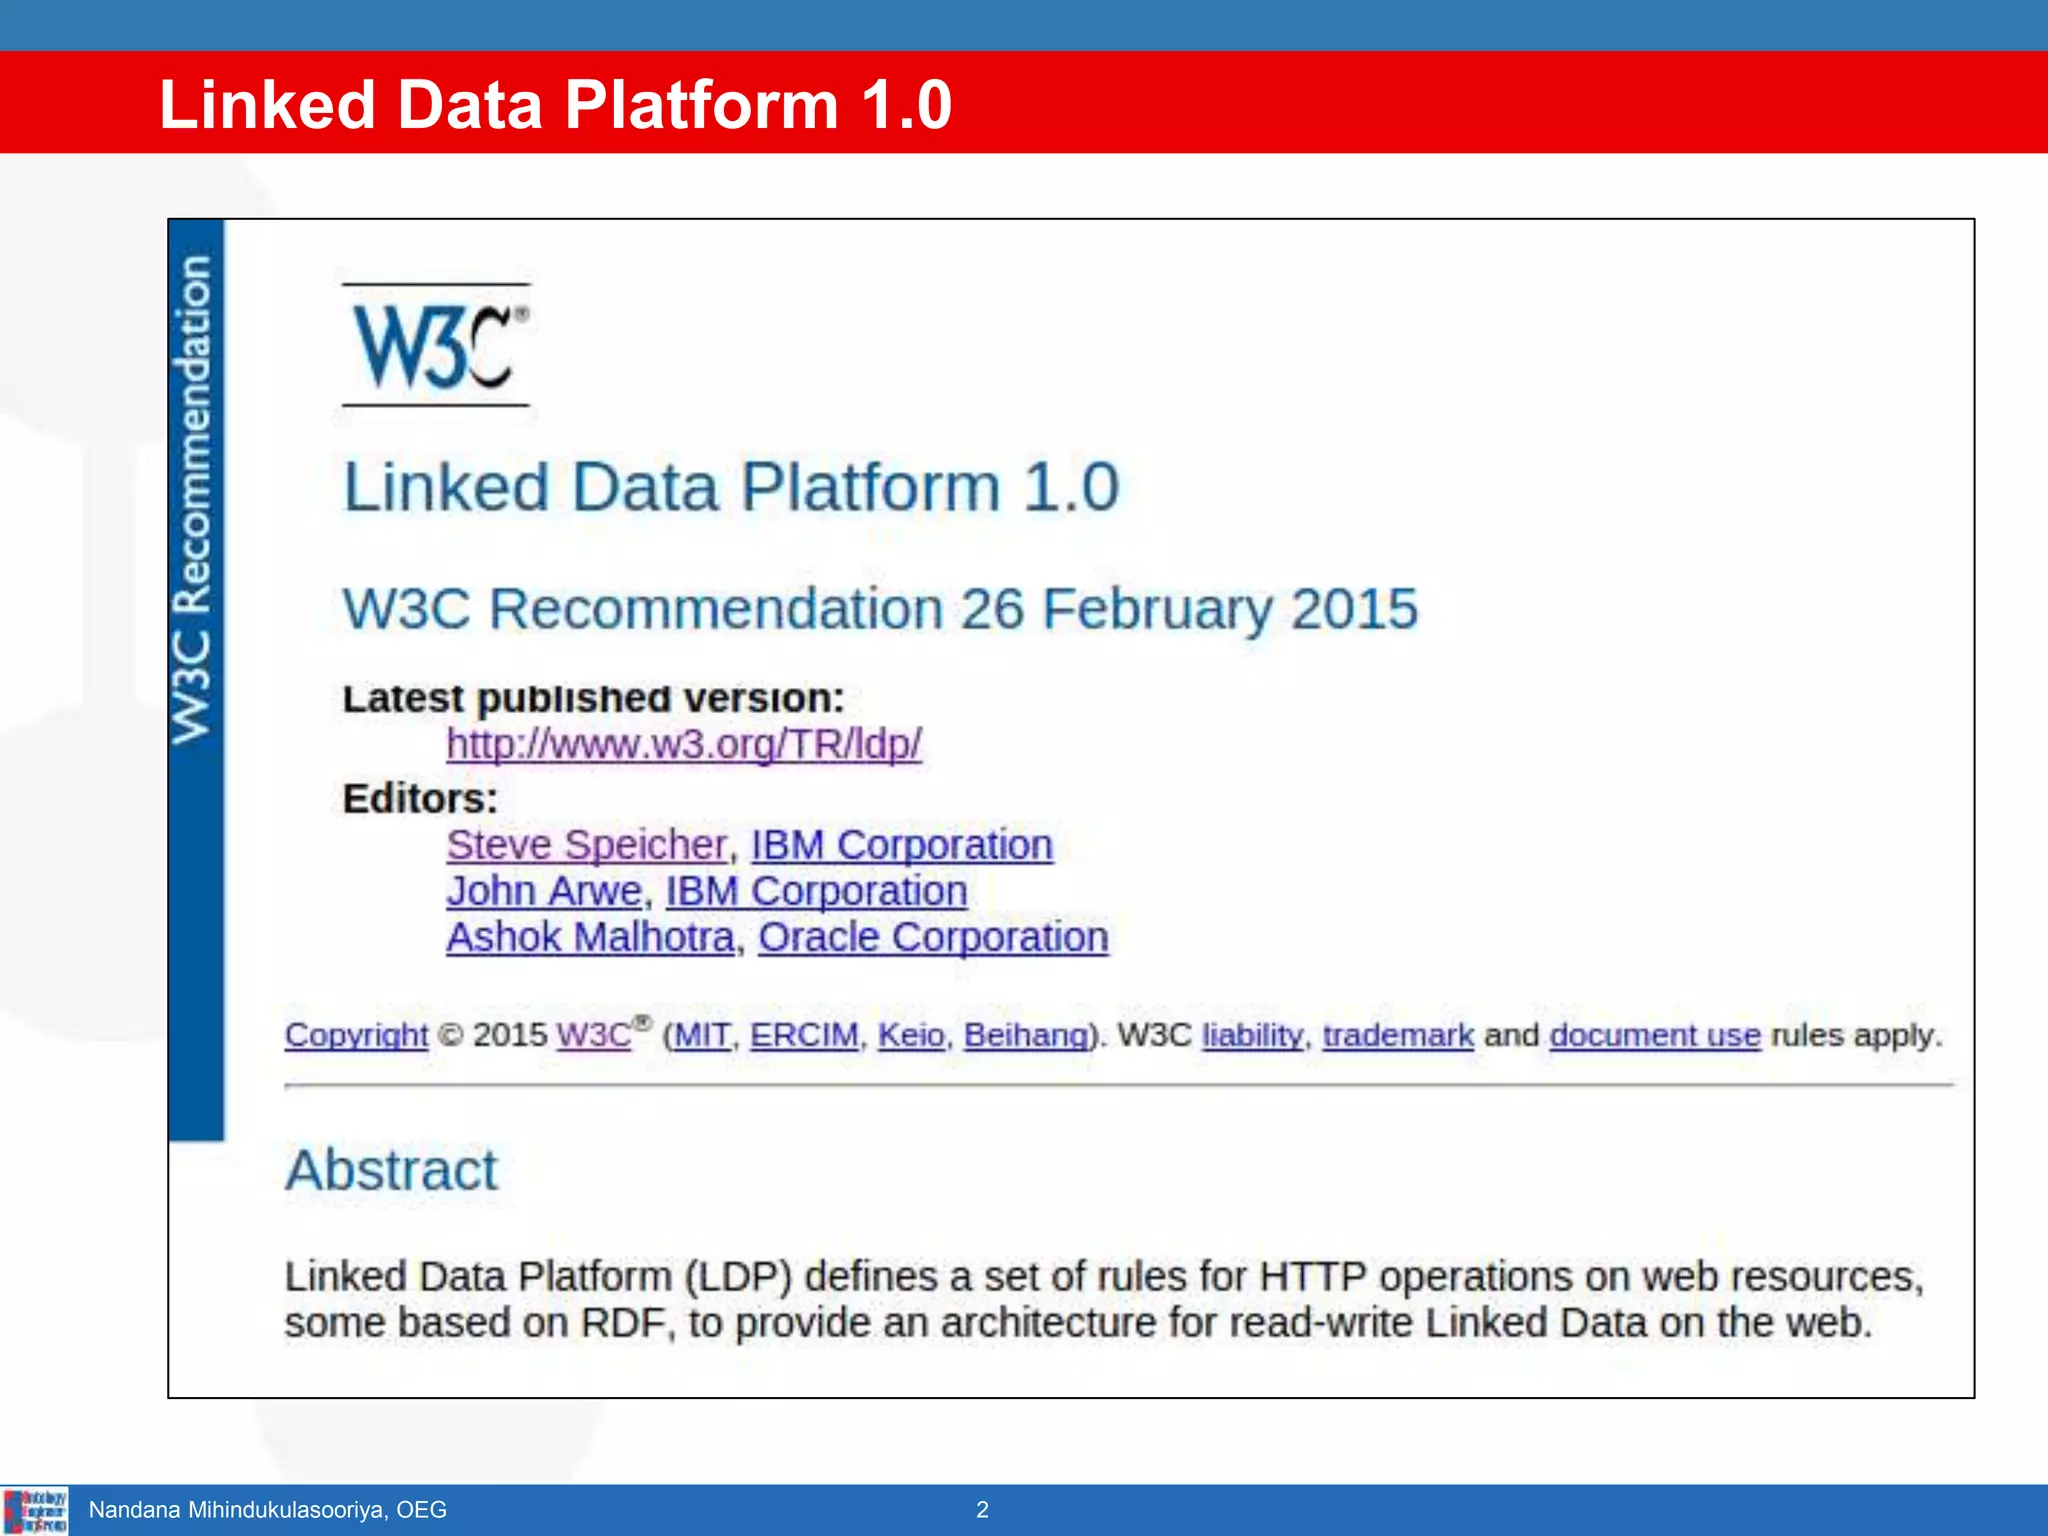Open the MIT link
Viewport: 2048px width, 1536px height.
pos(702,1034)
